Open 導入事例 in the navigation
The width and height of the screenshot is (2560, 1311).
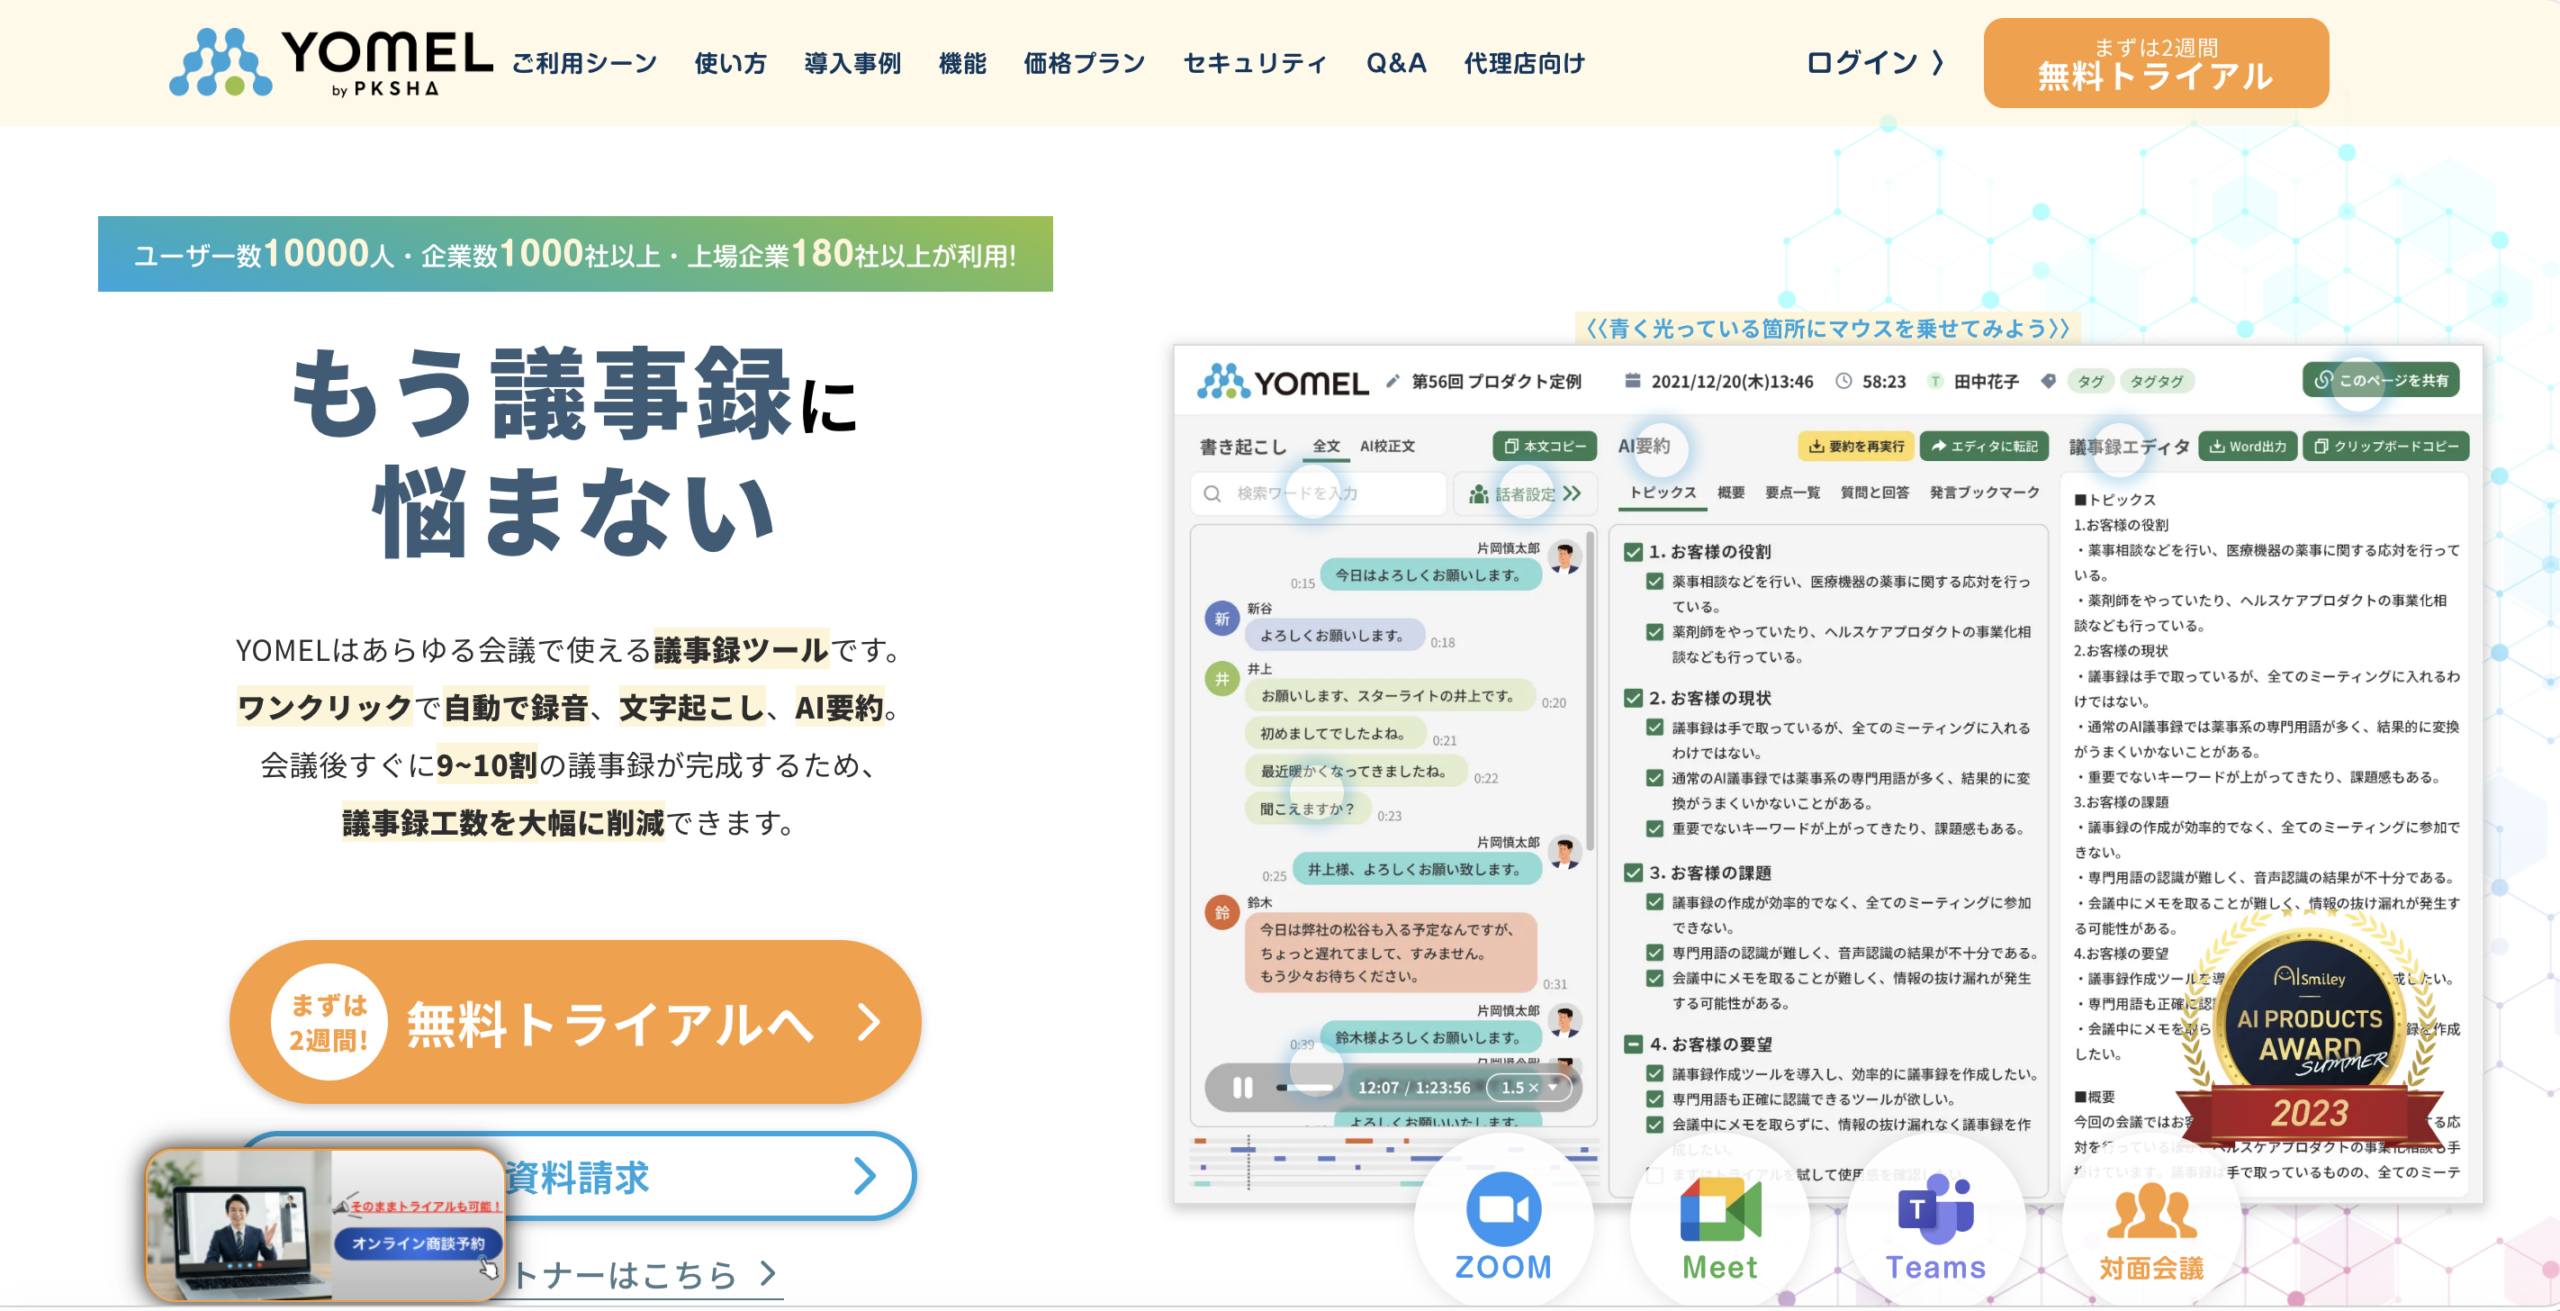[852, 63]
